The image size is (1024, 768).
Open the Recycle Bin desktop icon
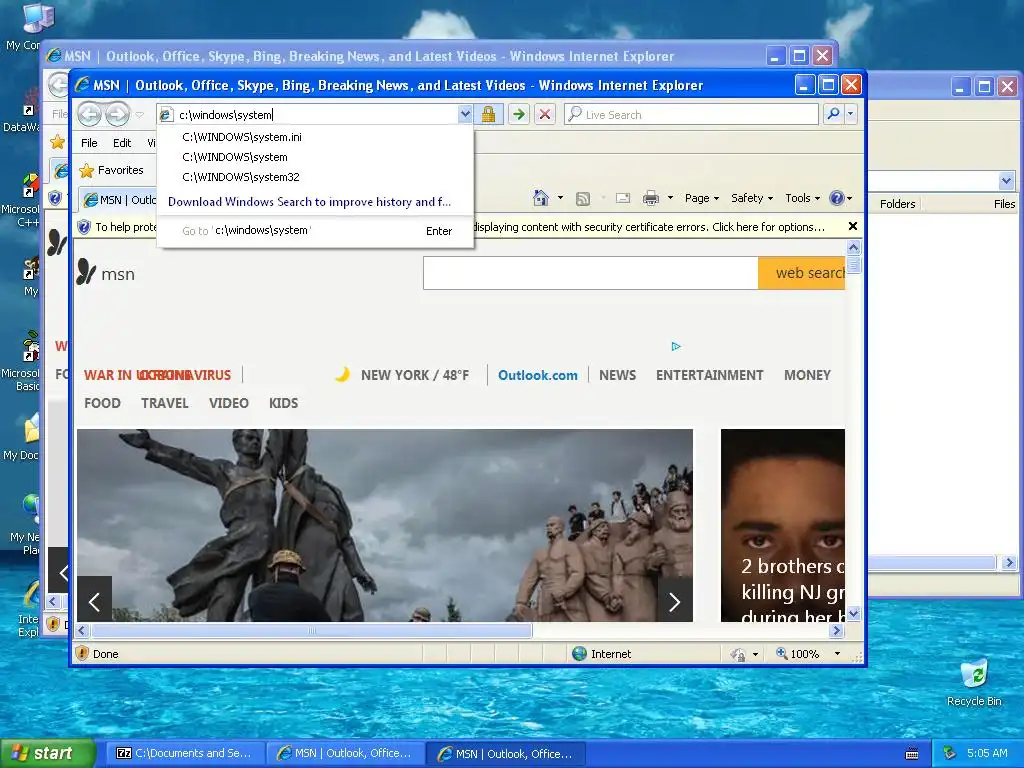[974, 682]
